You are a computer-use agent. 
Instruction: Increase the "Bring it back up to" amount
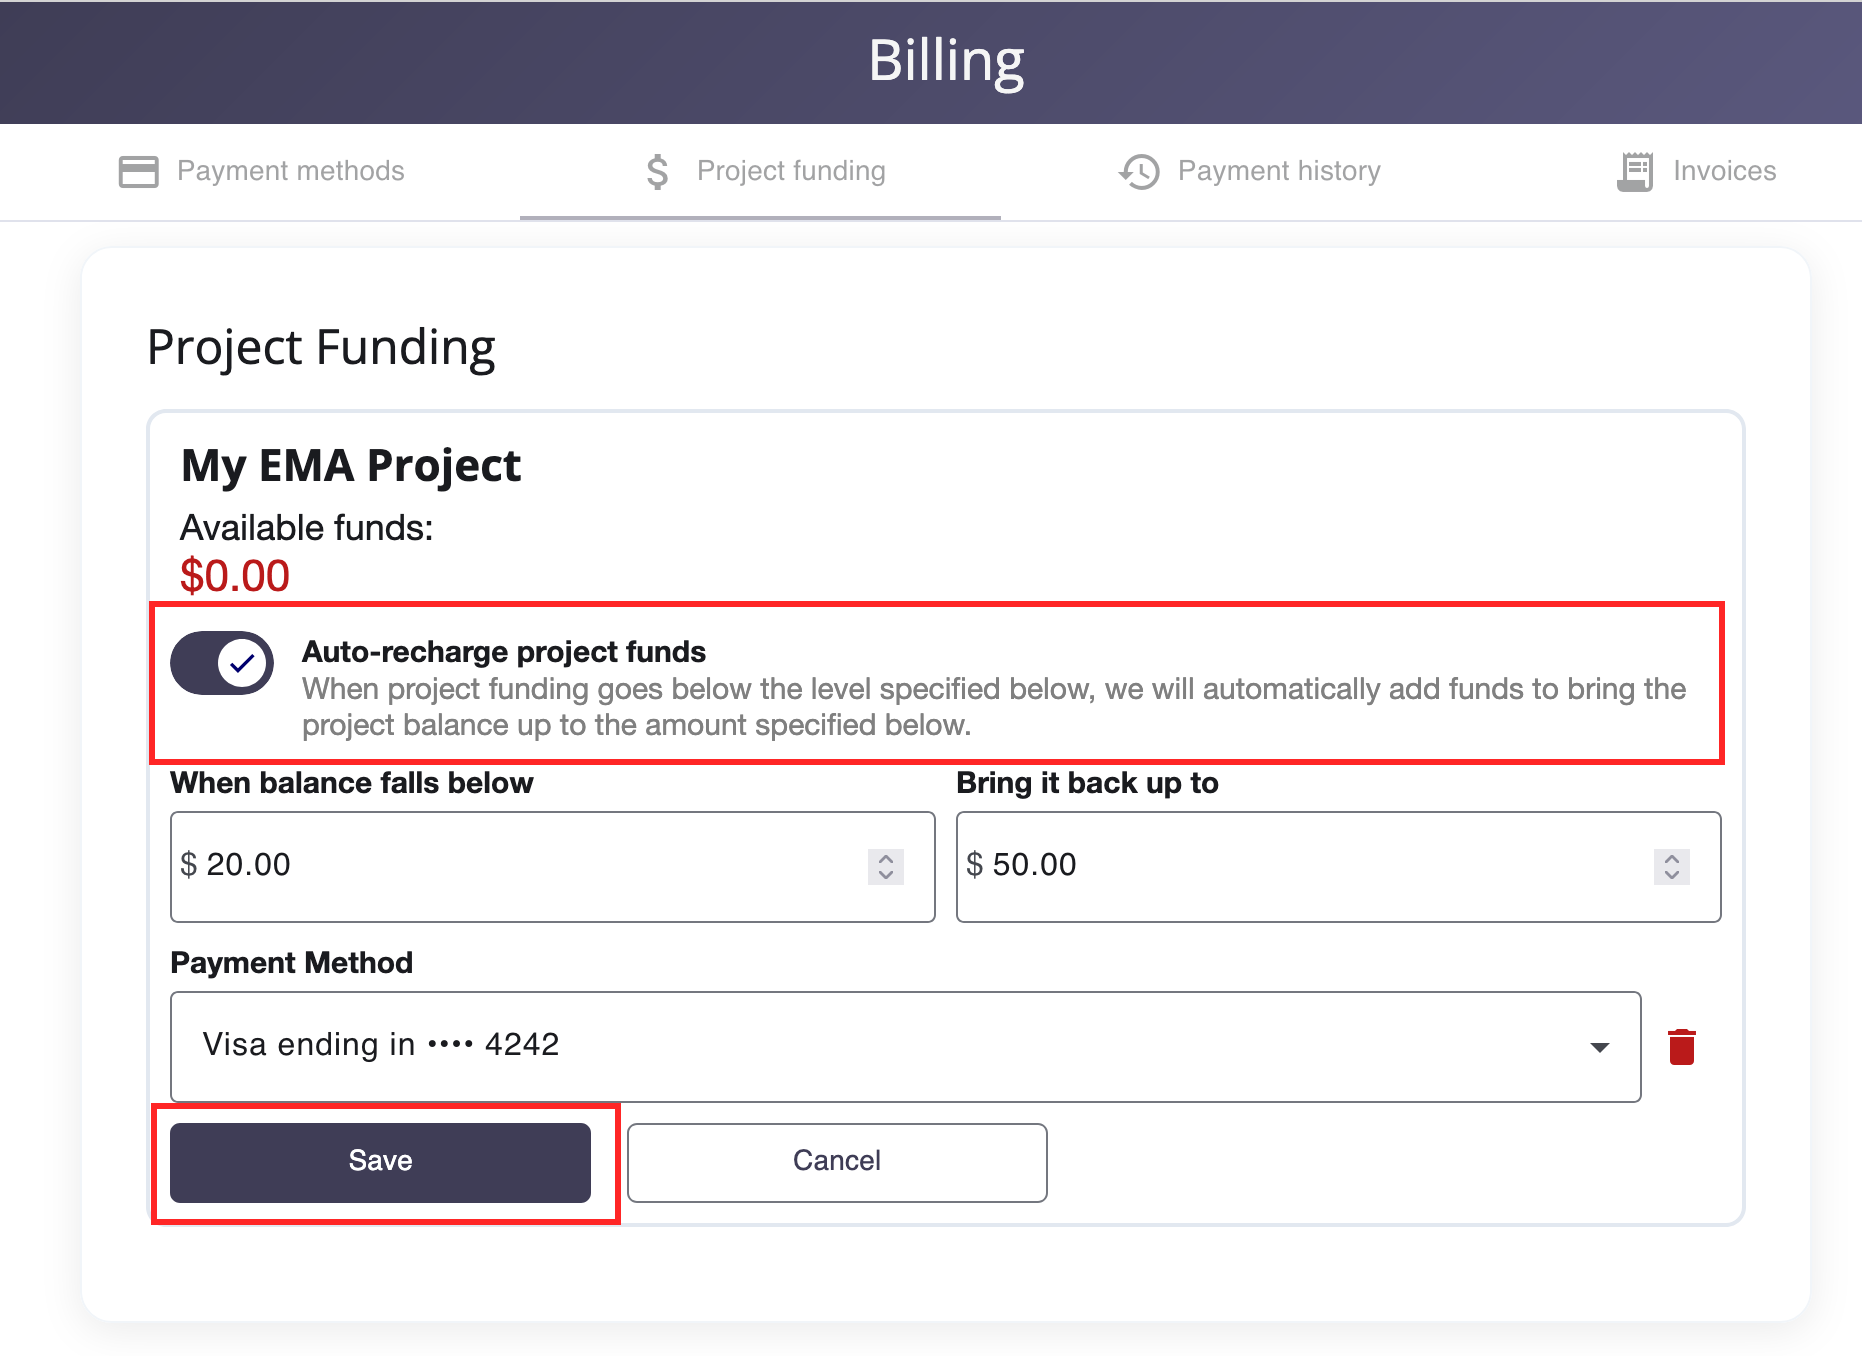click(x=1672, y=858)
